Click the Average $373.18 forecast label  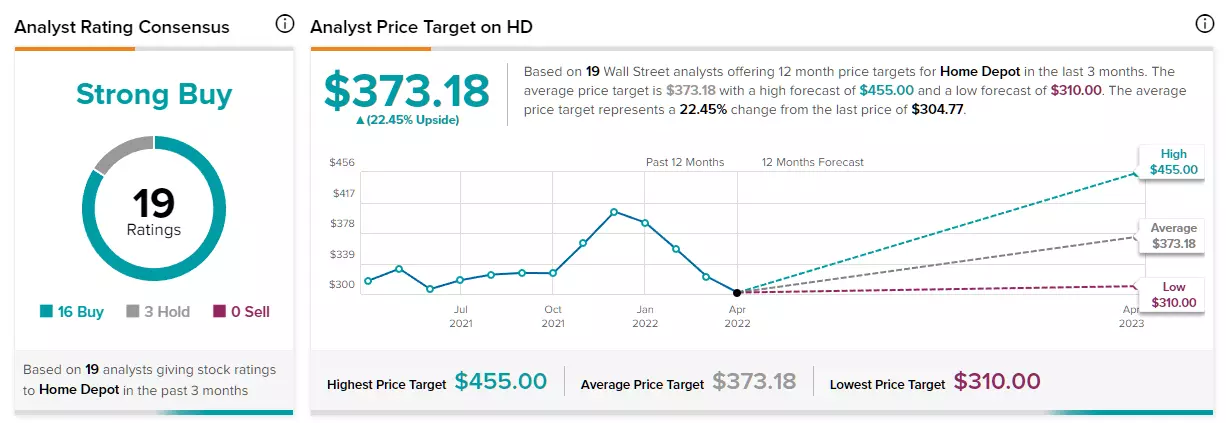[x=1174, y=236]
